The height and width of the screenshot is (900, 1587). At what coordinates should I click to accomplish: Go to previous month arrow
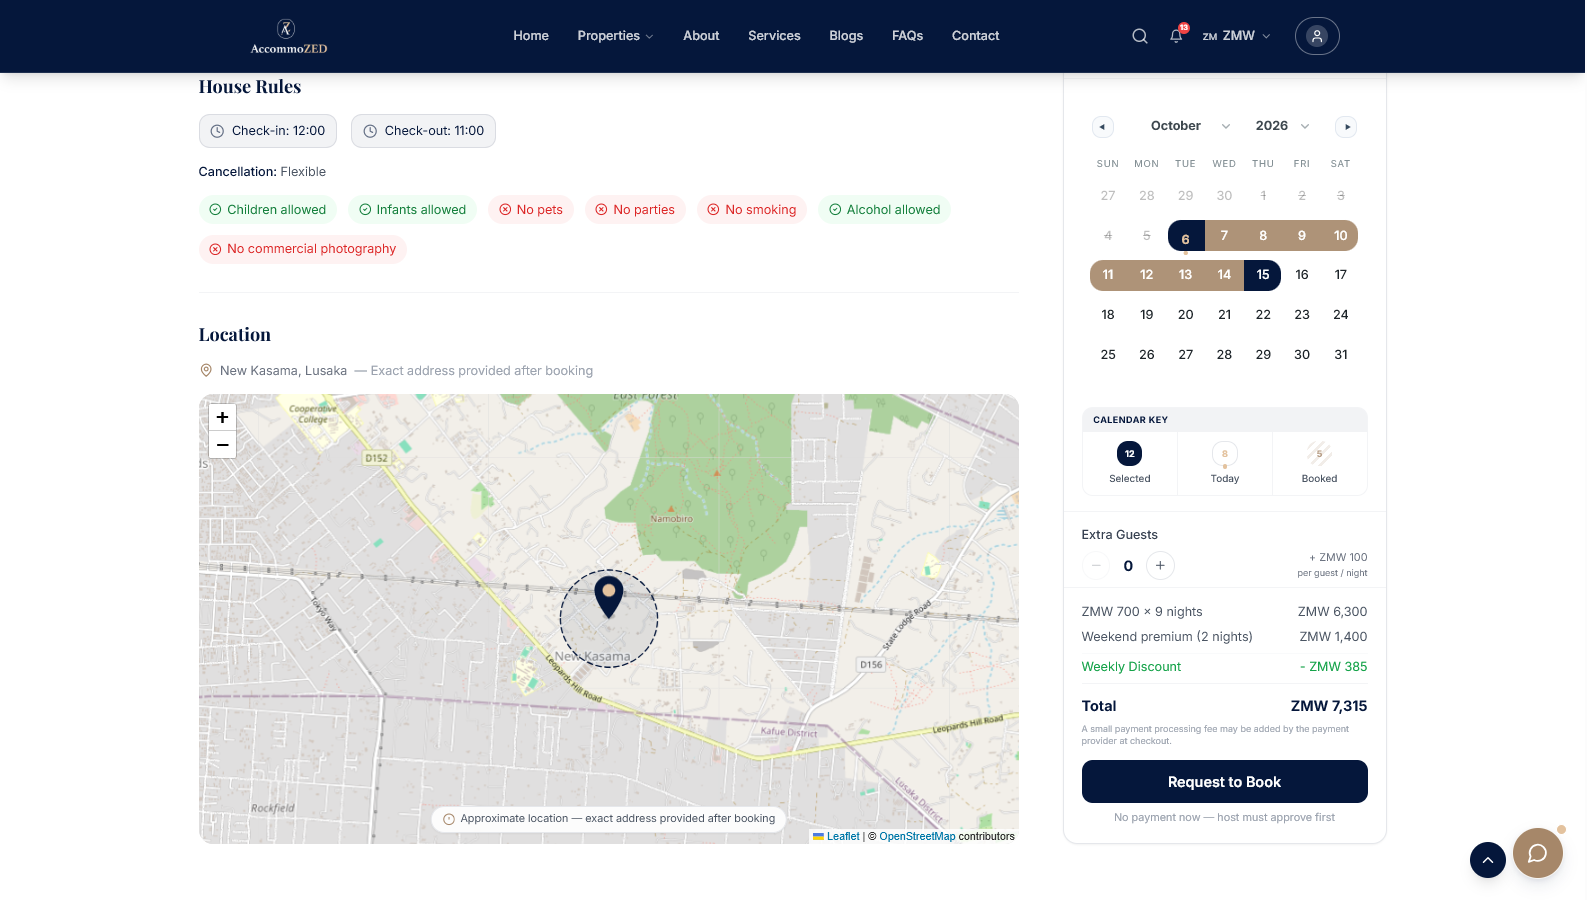pos(1102,127)
